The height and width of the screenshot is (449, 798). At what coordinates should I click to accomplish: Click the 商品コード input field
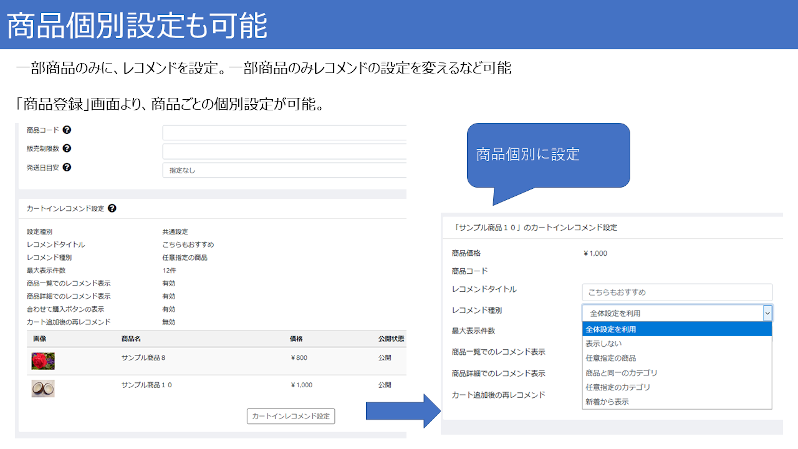click(x=284, y=133)
